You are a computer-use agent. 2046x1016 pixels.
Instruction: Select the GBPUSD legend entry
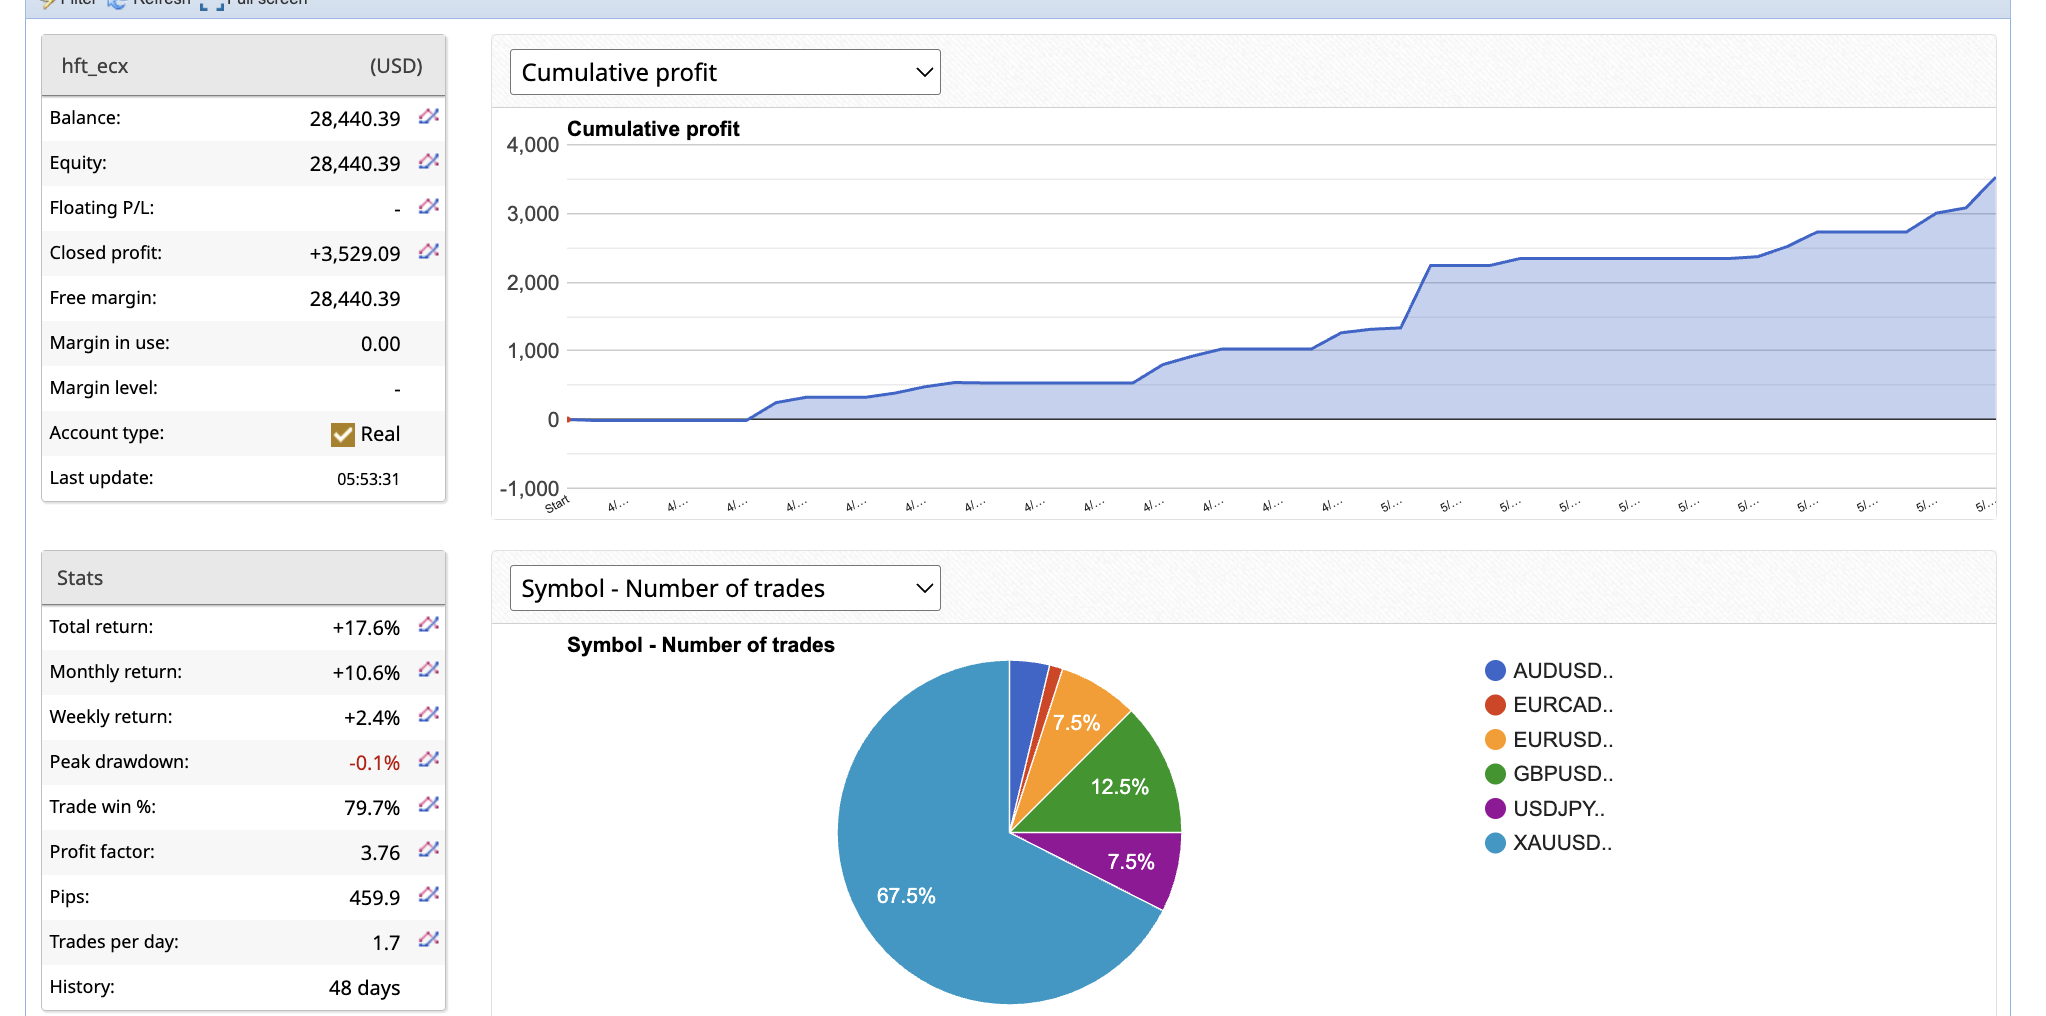(1562, 774)
